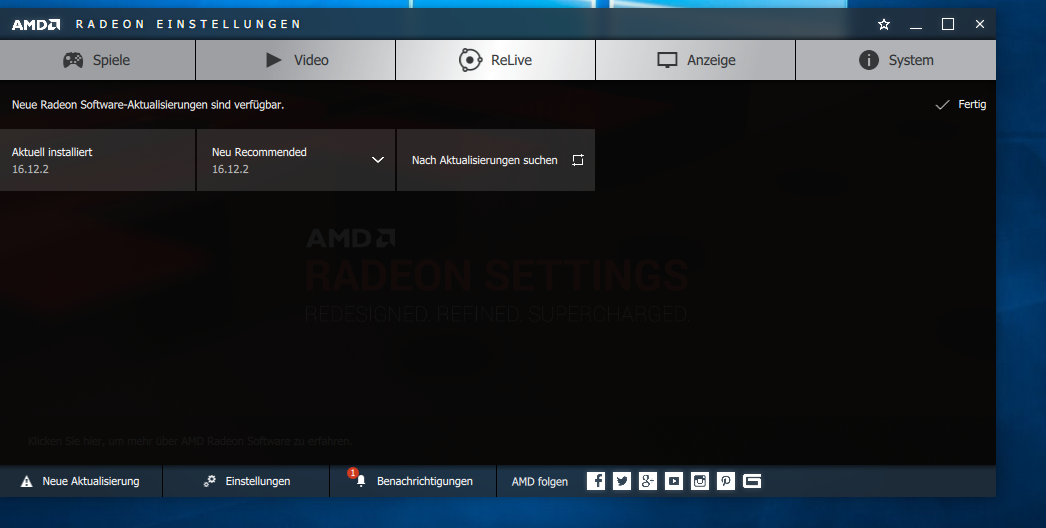Click the link to learn about Radeon Software
1046x528 pixels.
[x=189, y=441]
